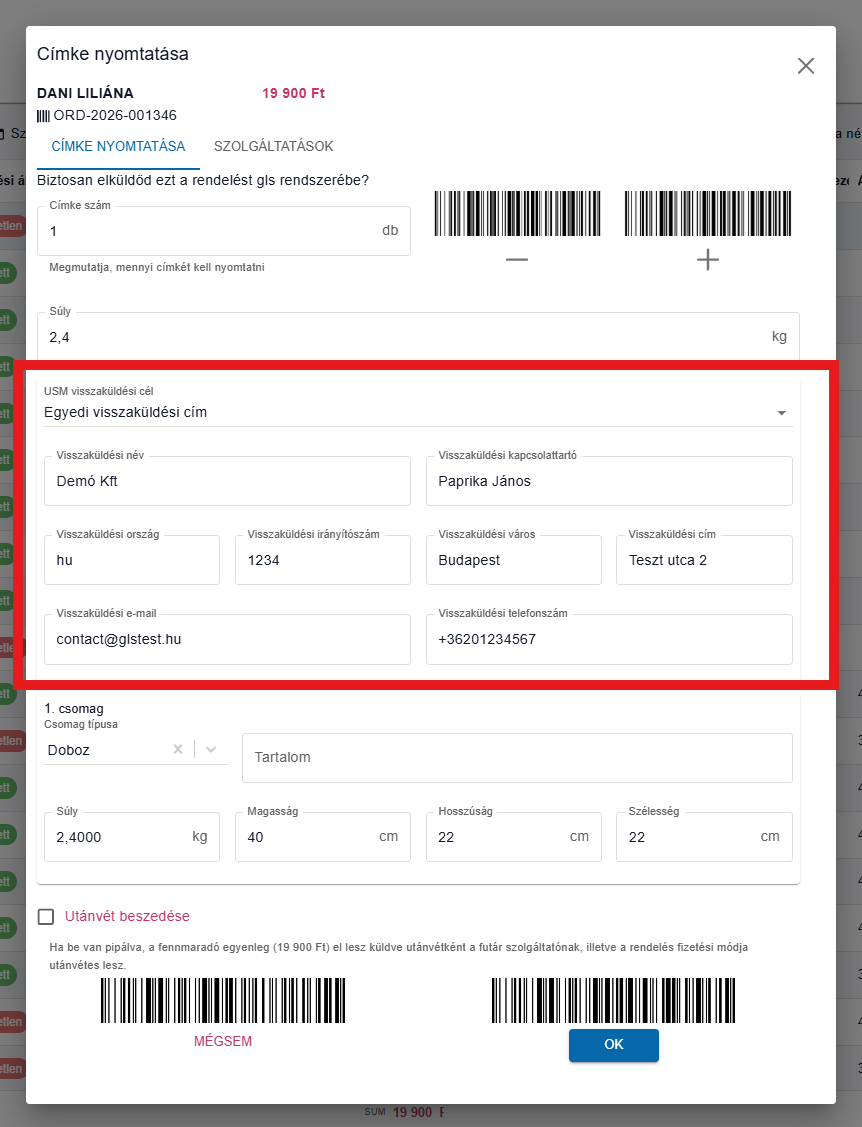This screenshot has width=862, height=1127.
Task: Clear the Doboz package type selection
Action: [x=178, y=749]
